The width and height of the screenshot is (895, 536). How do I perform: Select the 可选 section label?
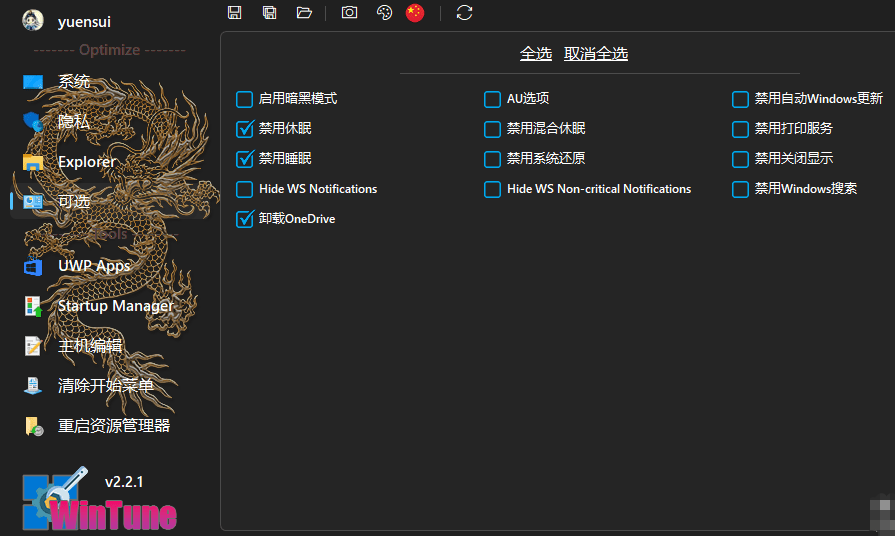point(74,201)
